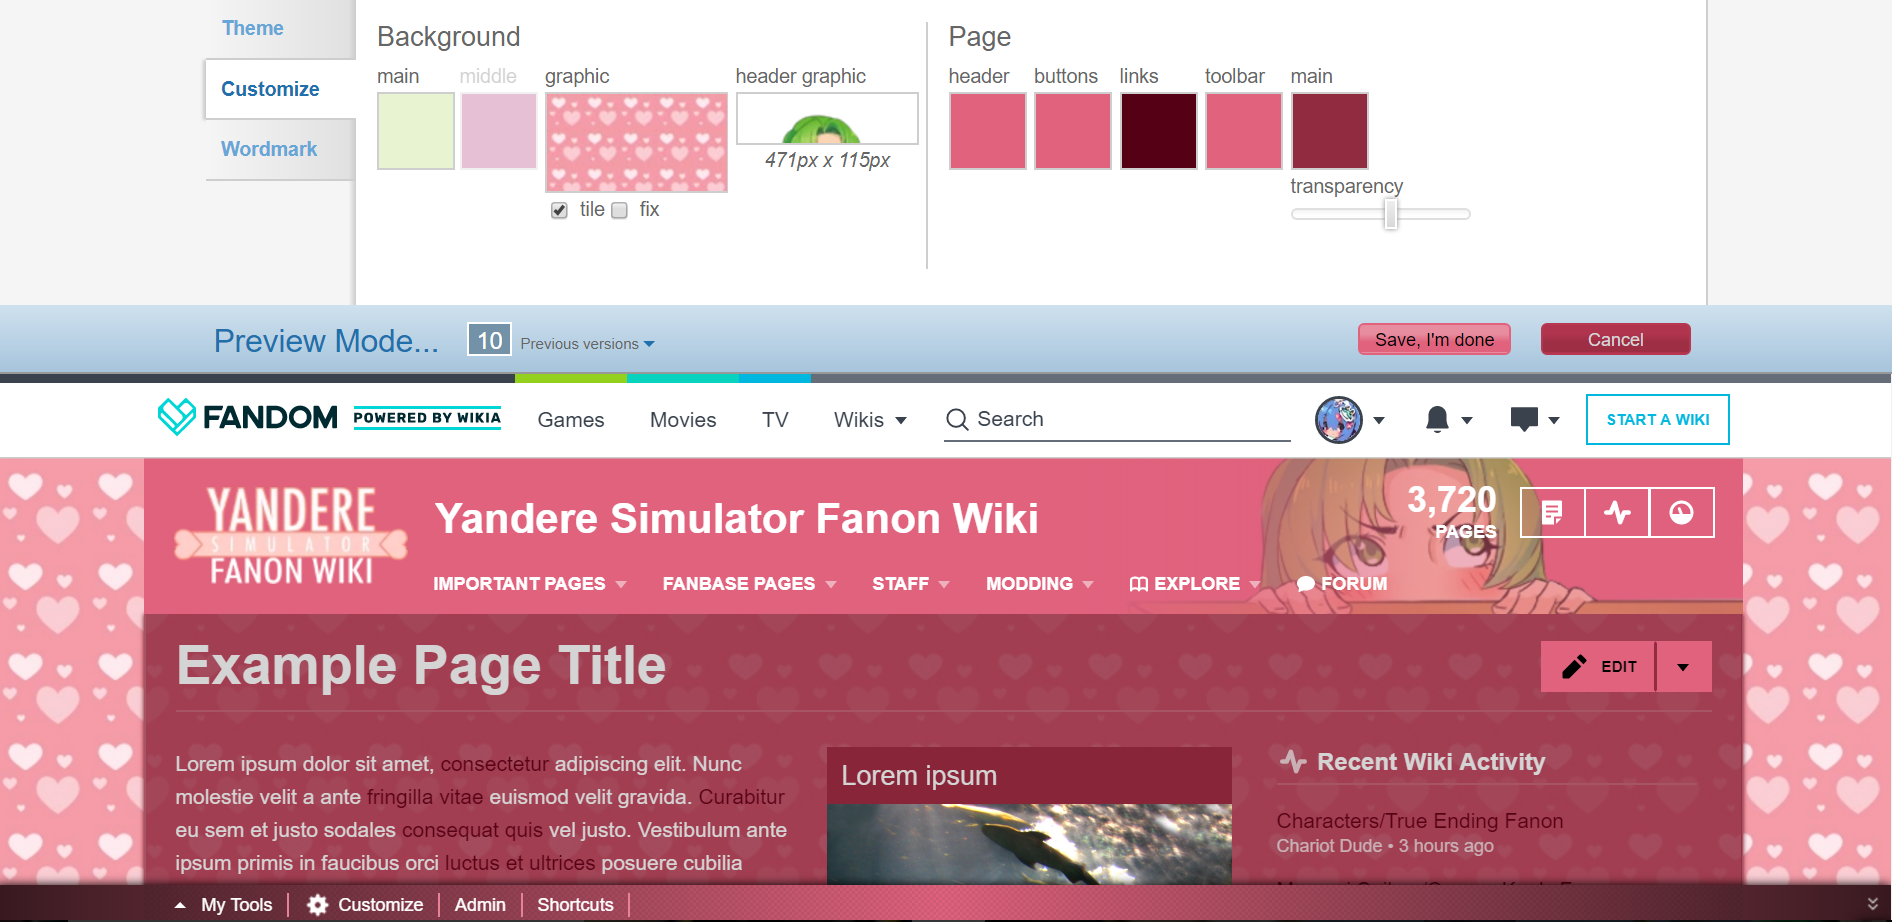Enable the fix checkbox

click(620, 210)
